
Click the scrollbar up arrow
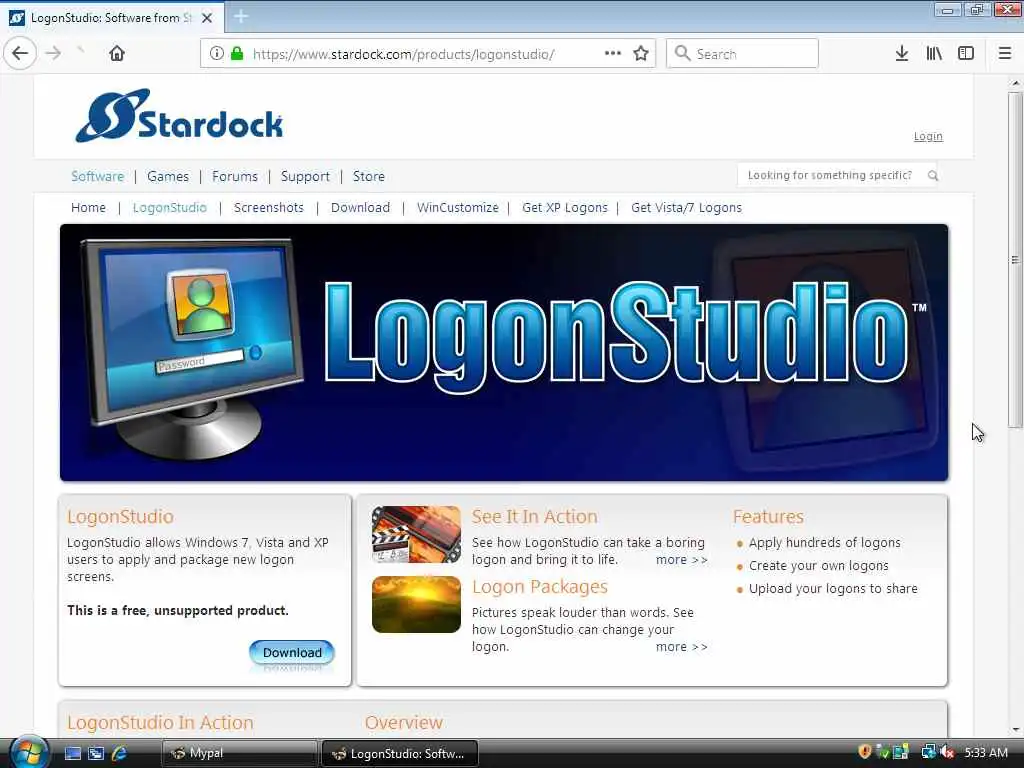pyautogui.click(x=1015, y=83)
